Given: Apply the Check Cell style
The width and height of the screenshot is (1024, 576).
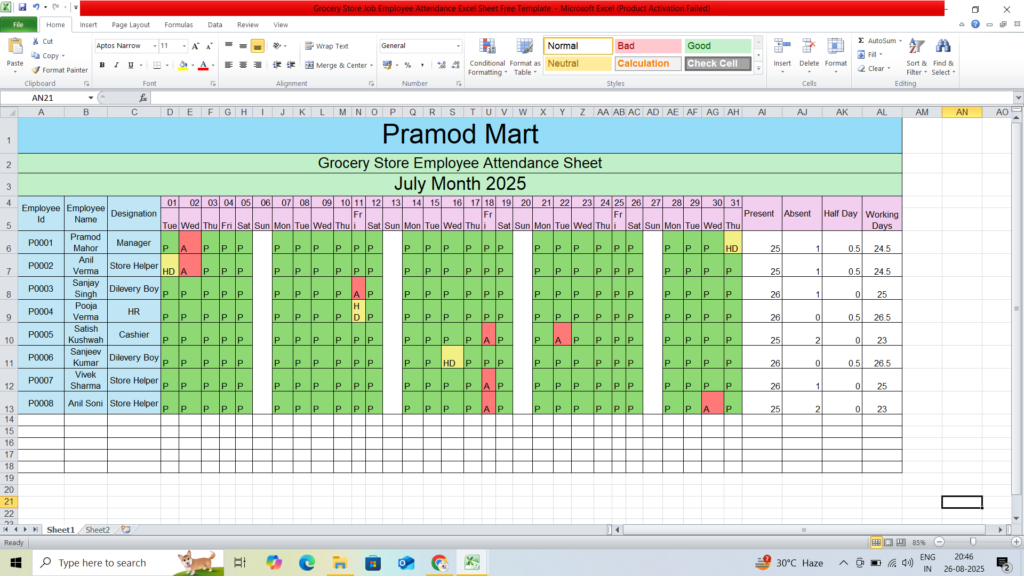Looking at the screenshot, I should [x=717, y=64].
